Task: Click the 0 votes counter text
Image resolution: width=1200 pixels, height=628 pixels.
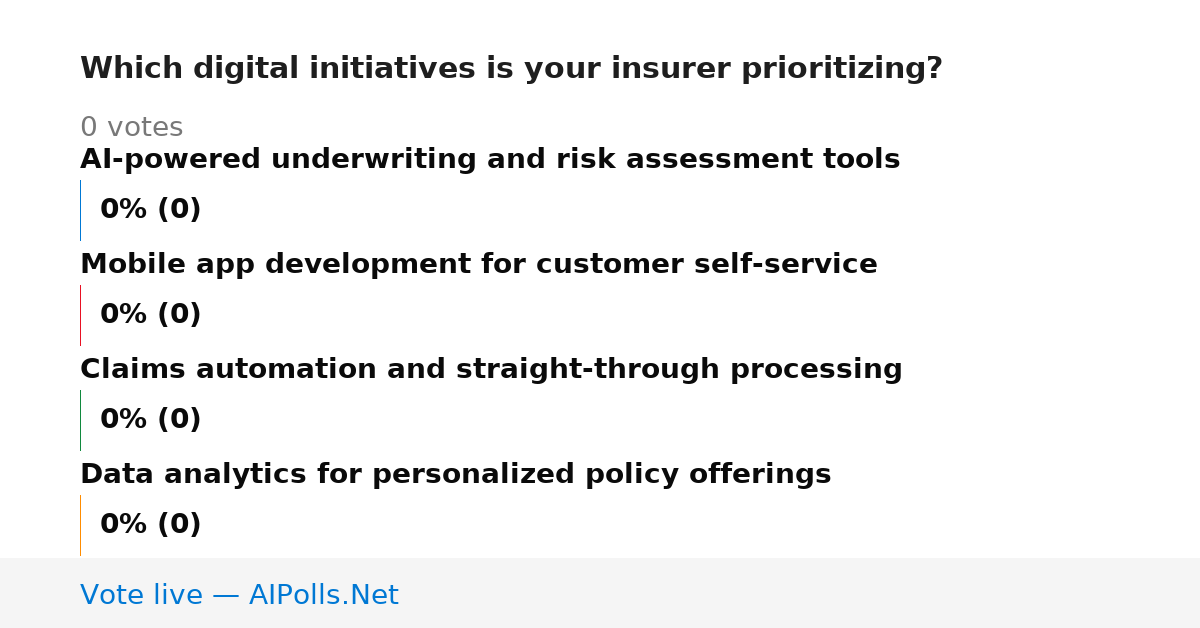Action: (131, 128)
